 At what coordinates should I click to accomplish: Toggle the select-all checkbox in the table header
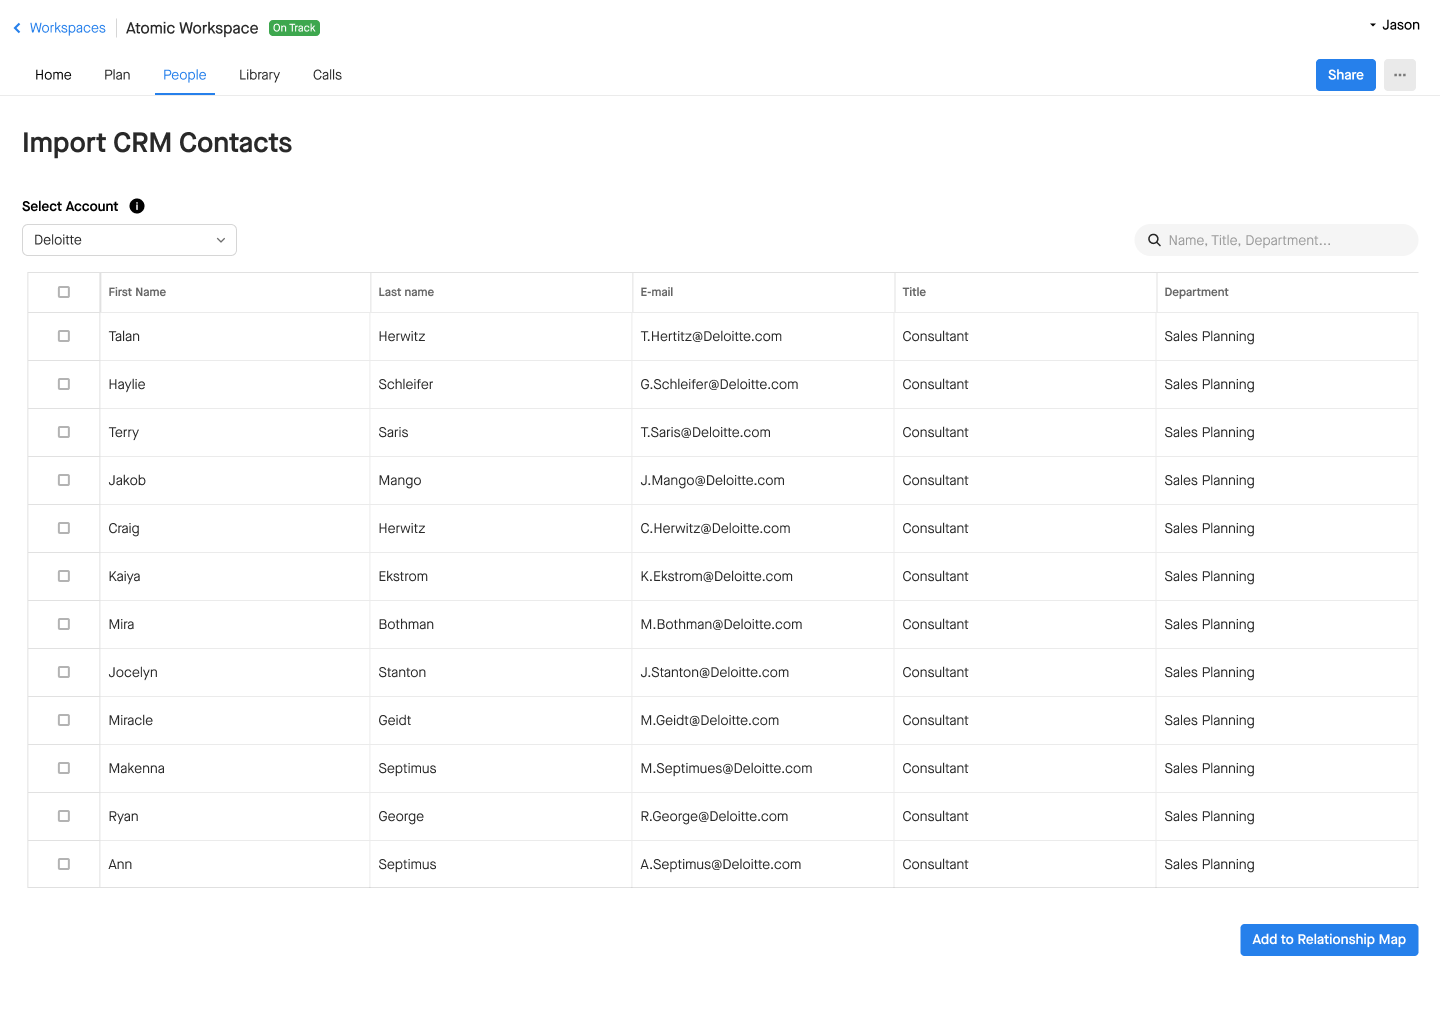click(63, 292)
